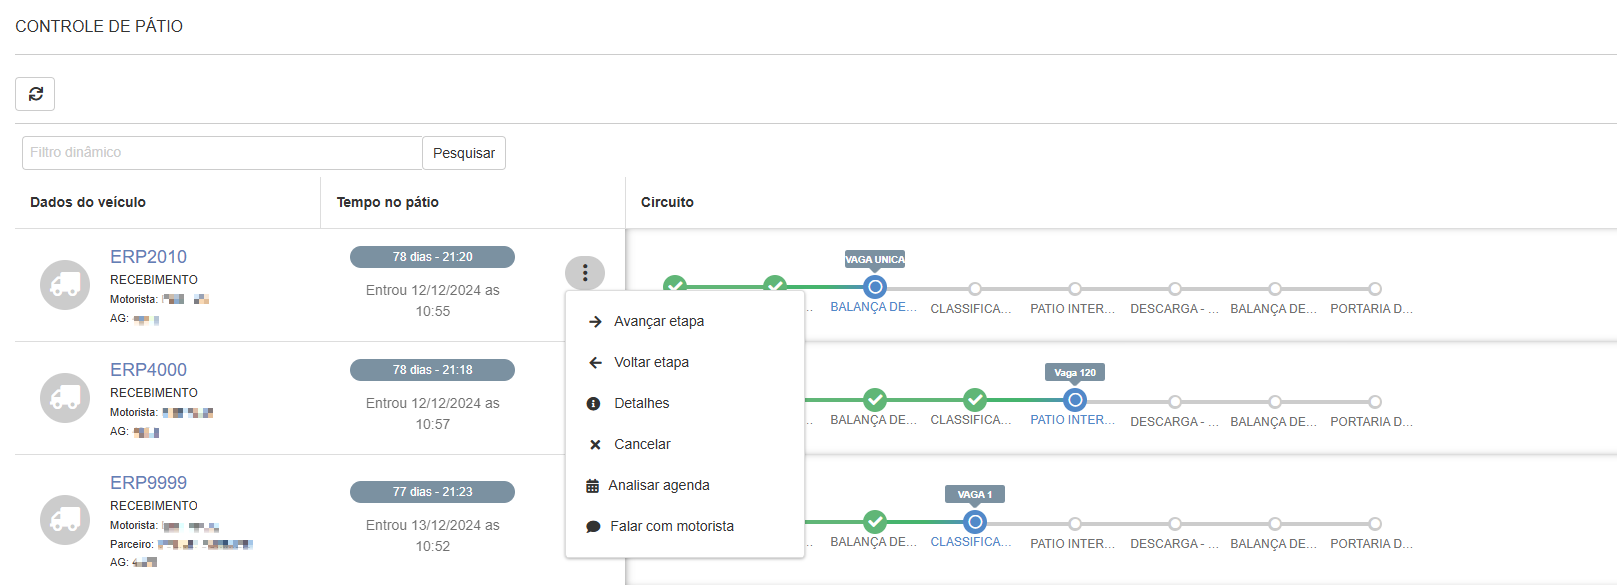The width and height of the screenshot is (1617, 585).
Task: Select Avançar etapa from the menu
Action: (x=659, y=321)
